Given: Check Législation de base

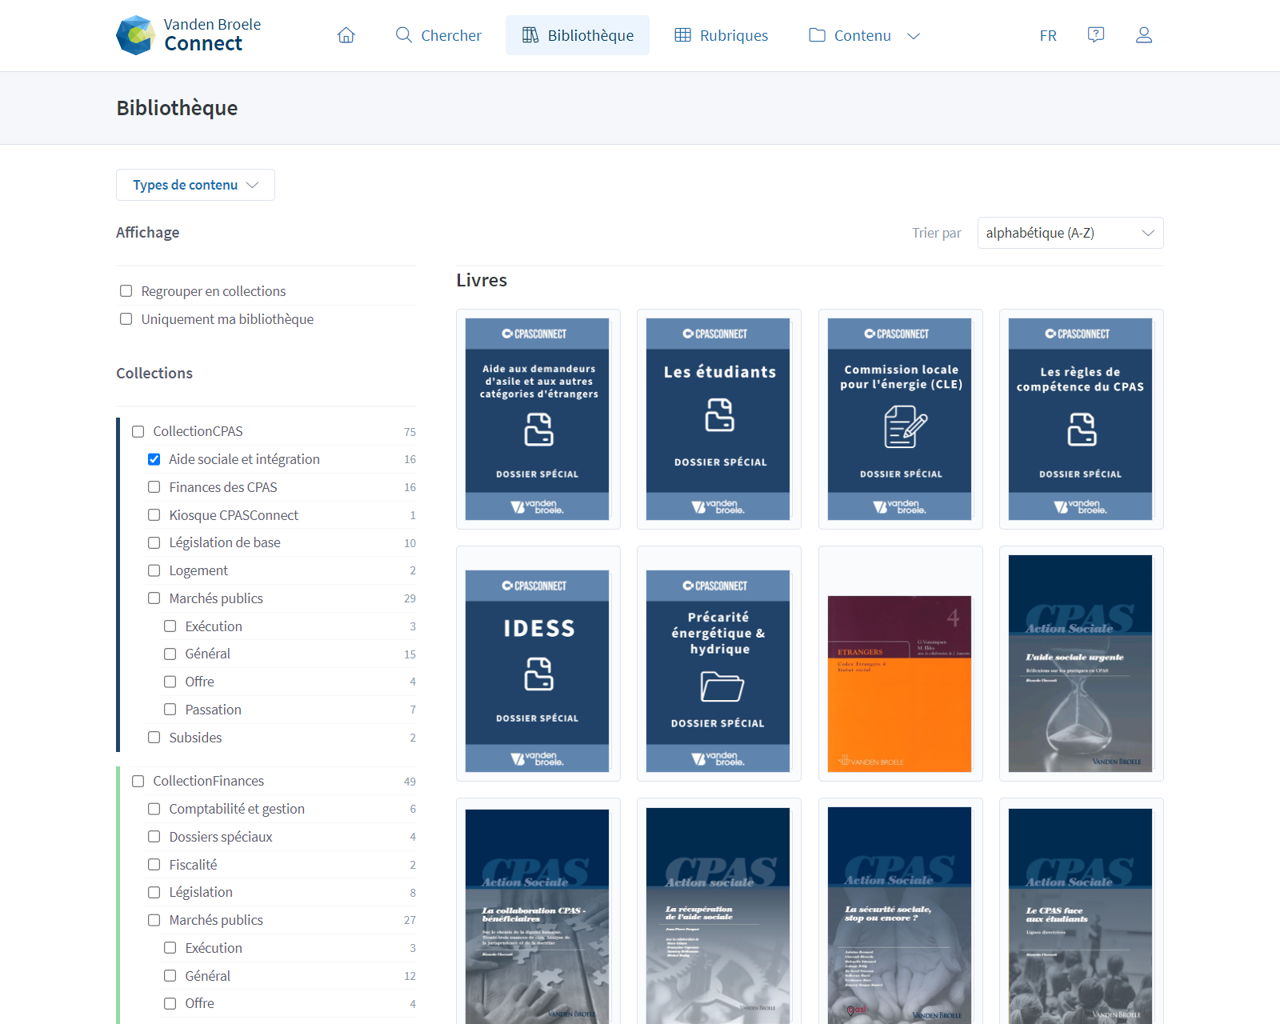Looking at the screenshot, I should coord(154,543).
